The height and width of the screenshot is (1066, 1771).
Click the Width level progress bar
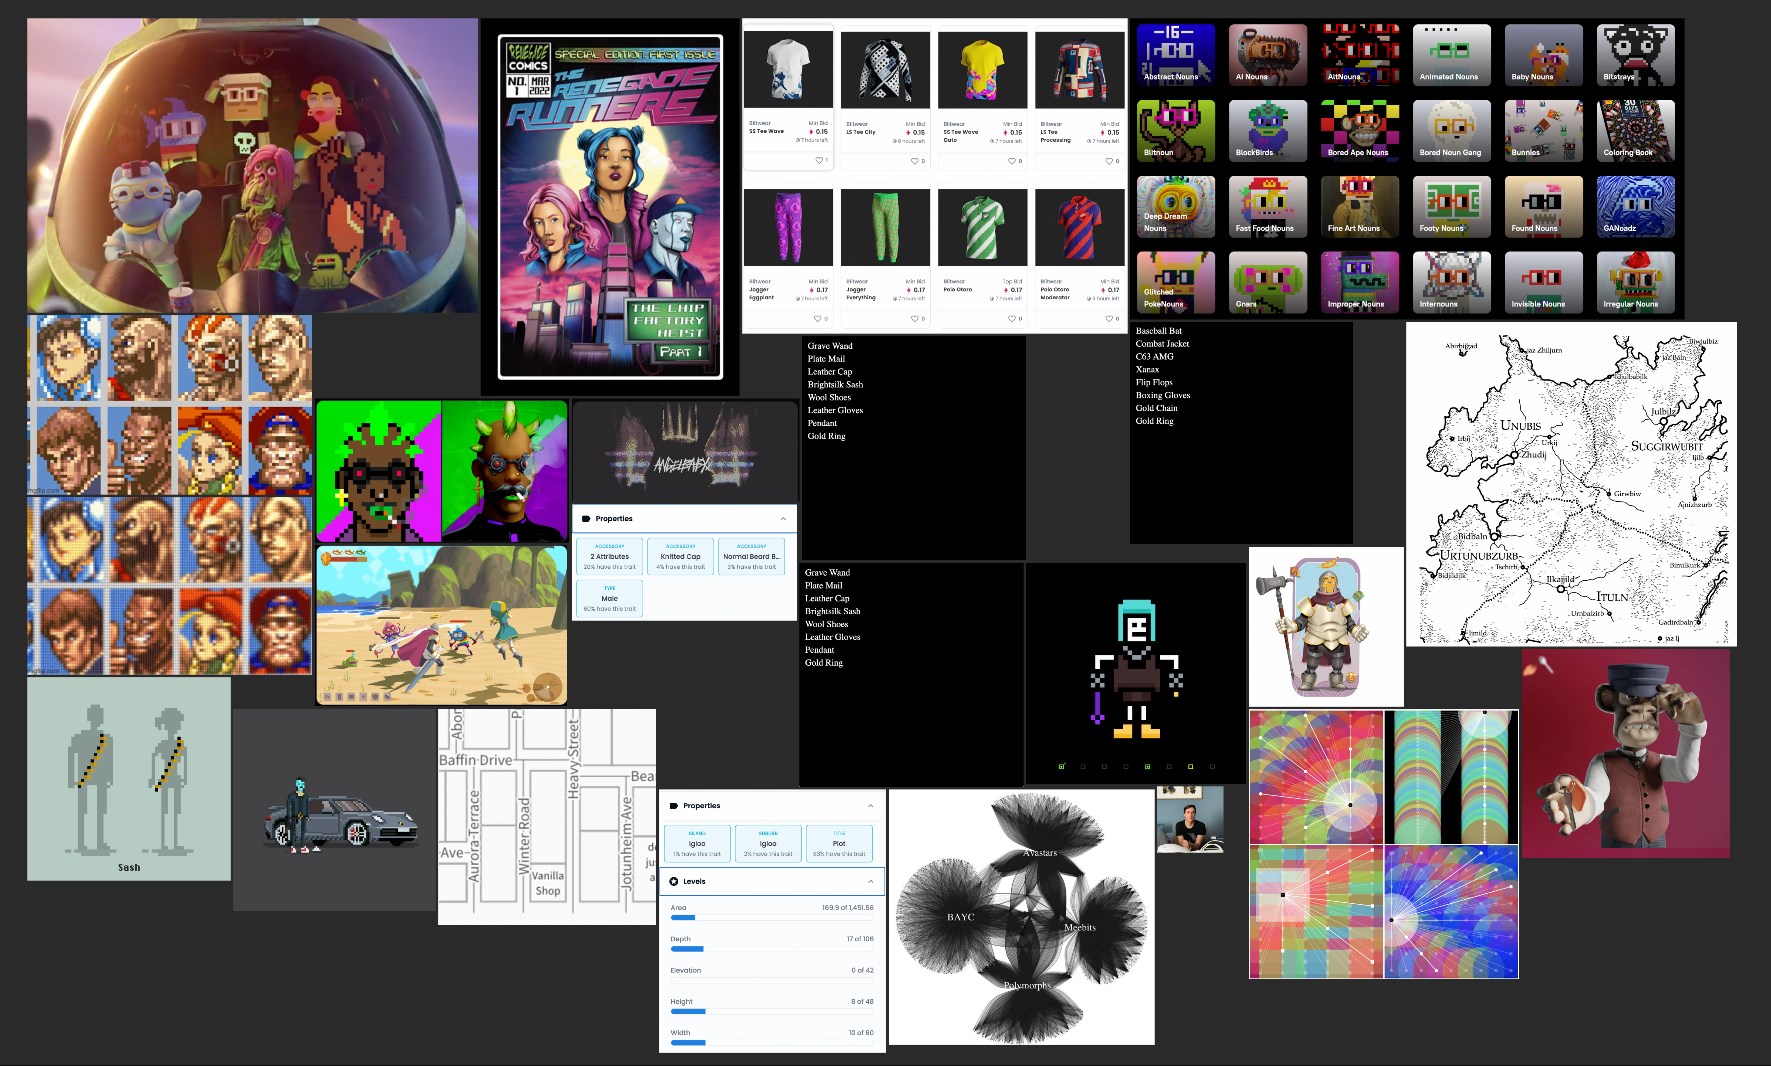[771, 1042]
